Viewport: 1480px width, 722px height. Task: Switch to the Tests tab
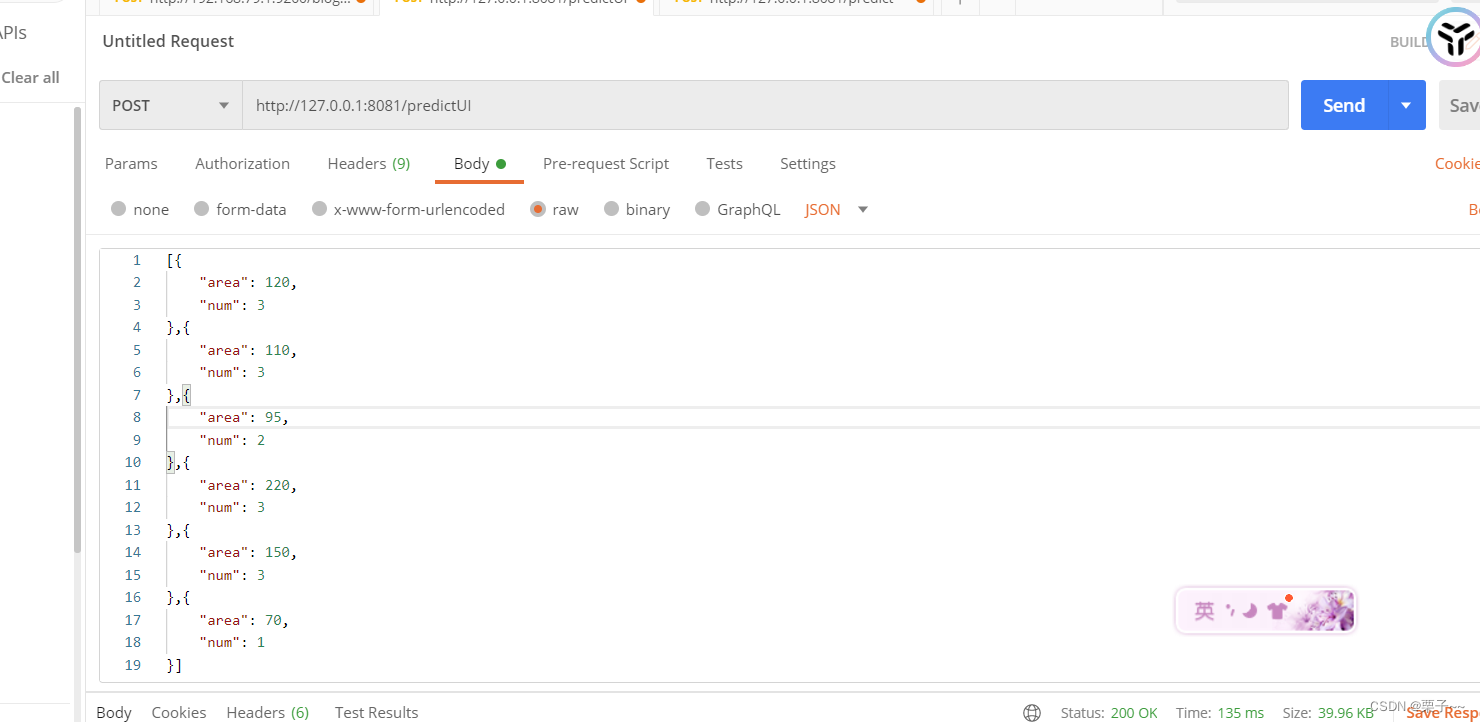724,164
